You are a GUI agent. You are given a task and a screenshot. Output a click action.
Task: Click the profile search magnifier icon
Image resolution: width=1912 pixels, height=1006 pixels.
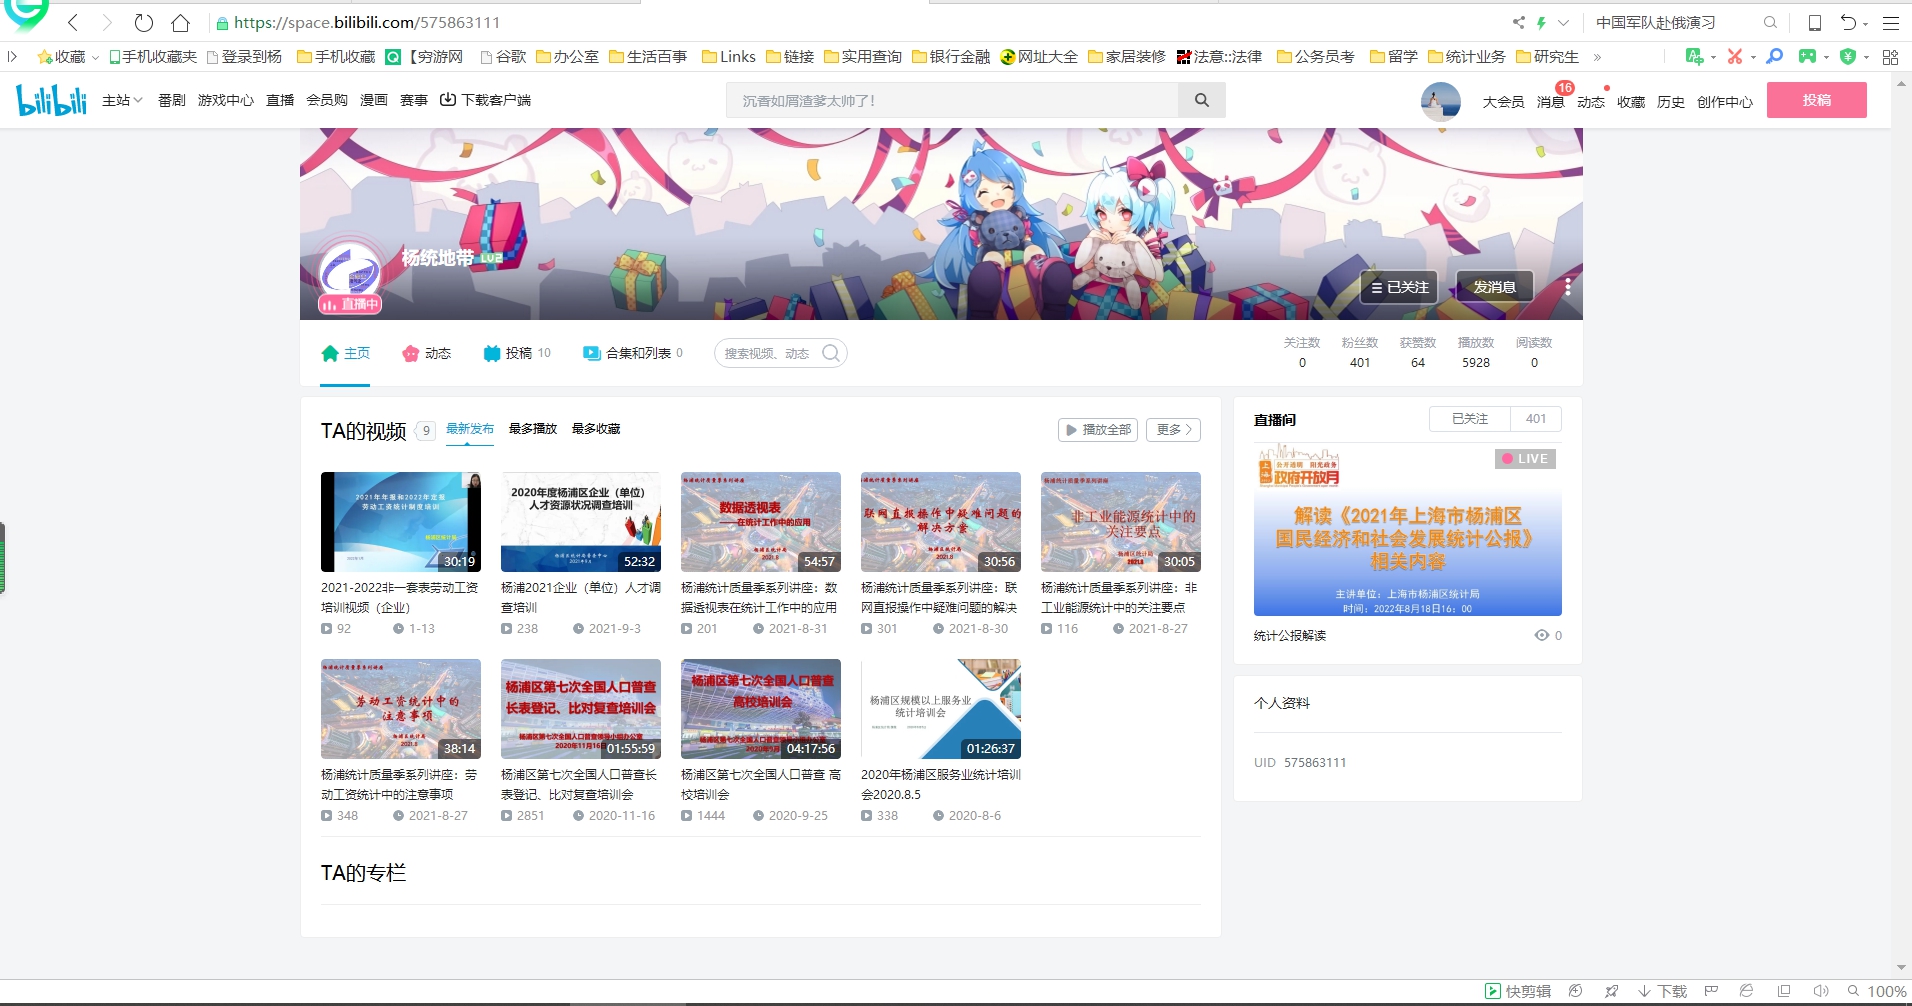click(830, 353)
